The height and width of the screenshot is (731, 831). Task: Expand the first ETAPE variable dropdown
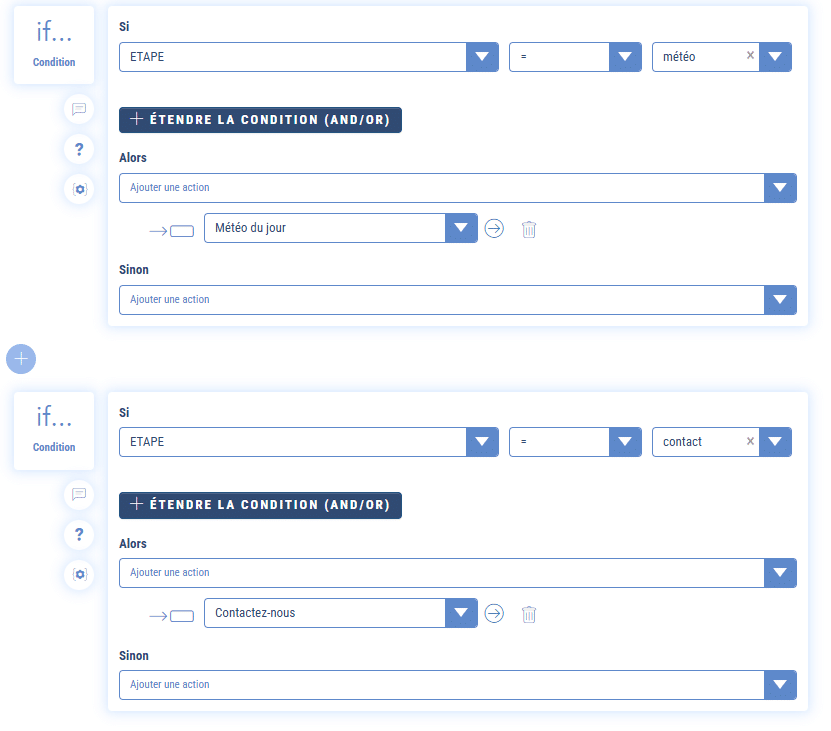tap(482, 57)
